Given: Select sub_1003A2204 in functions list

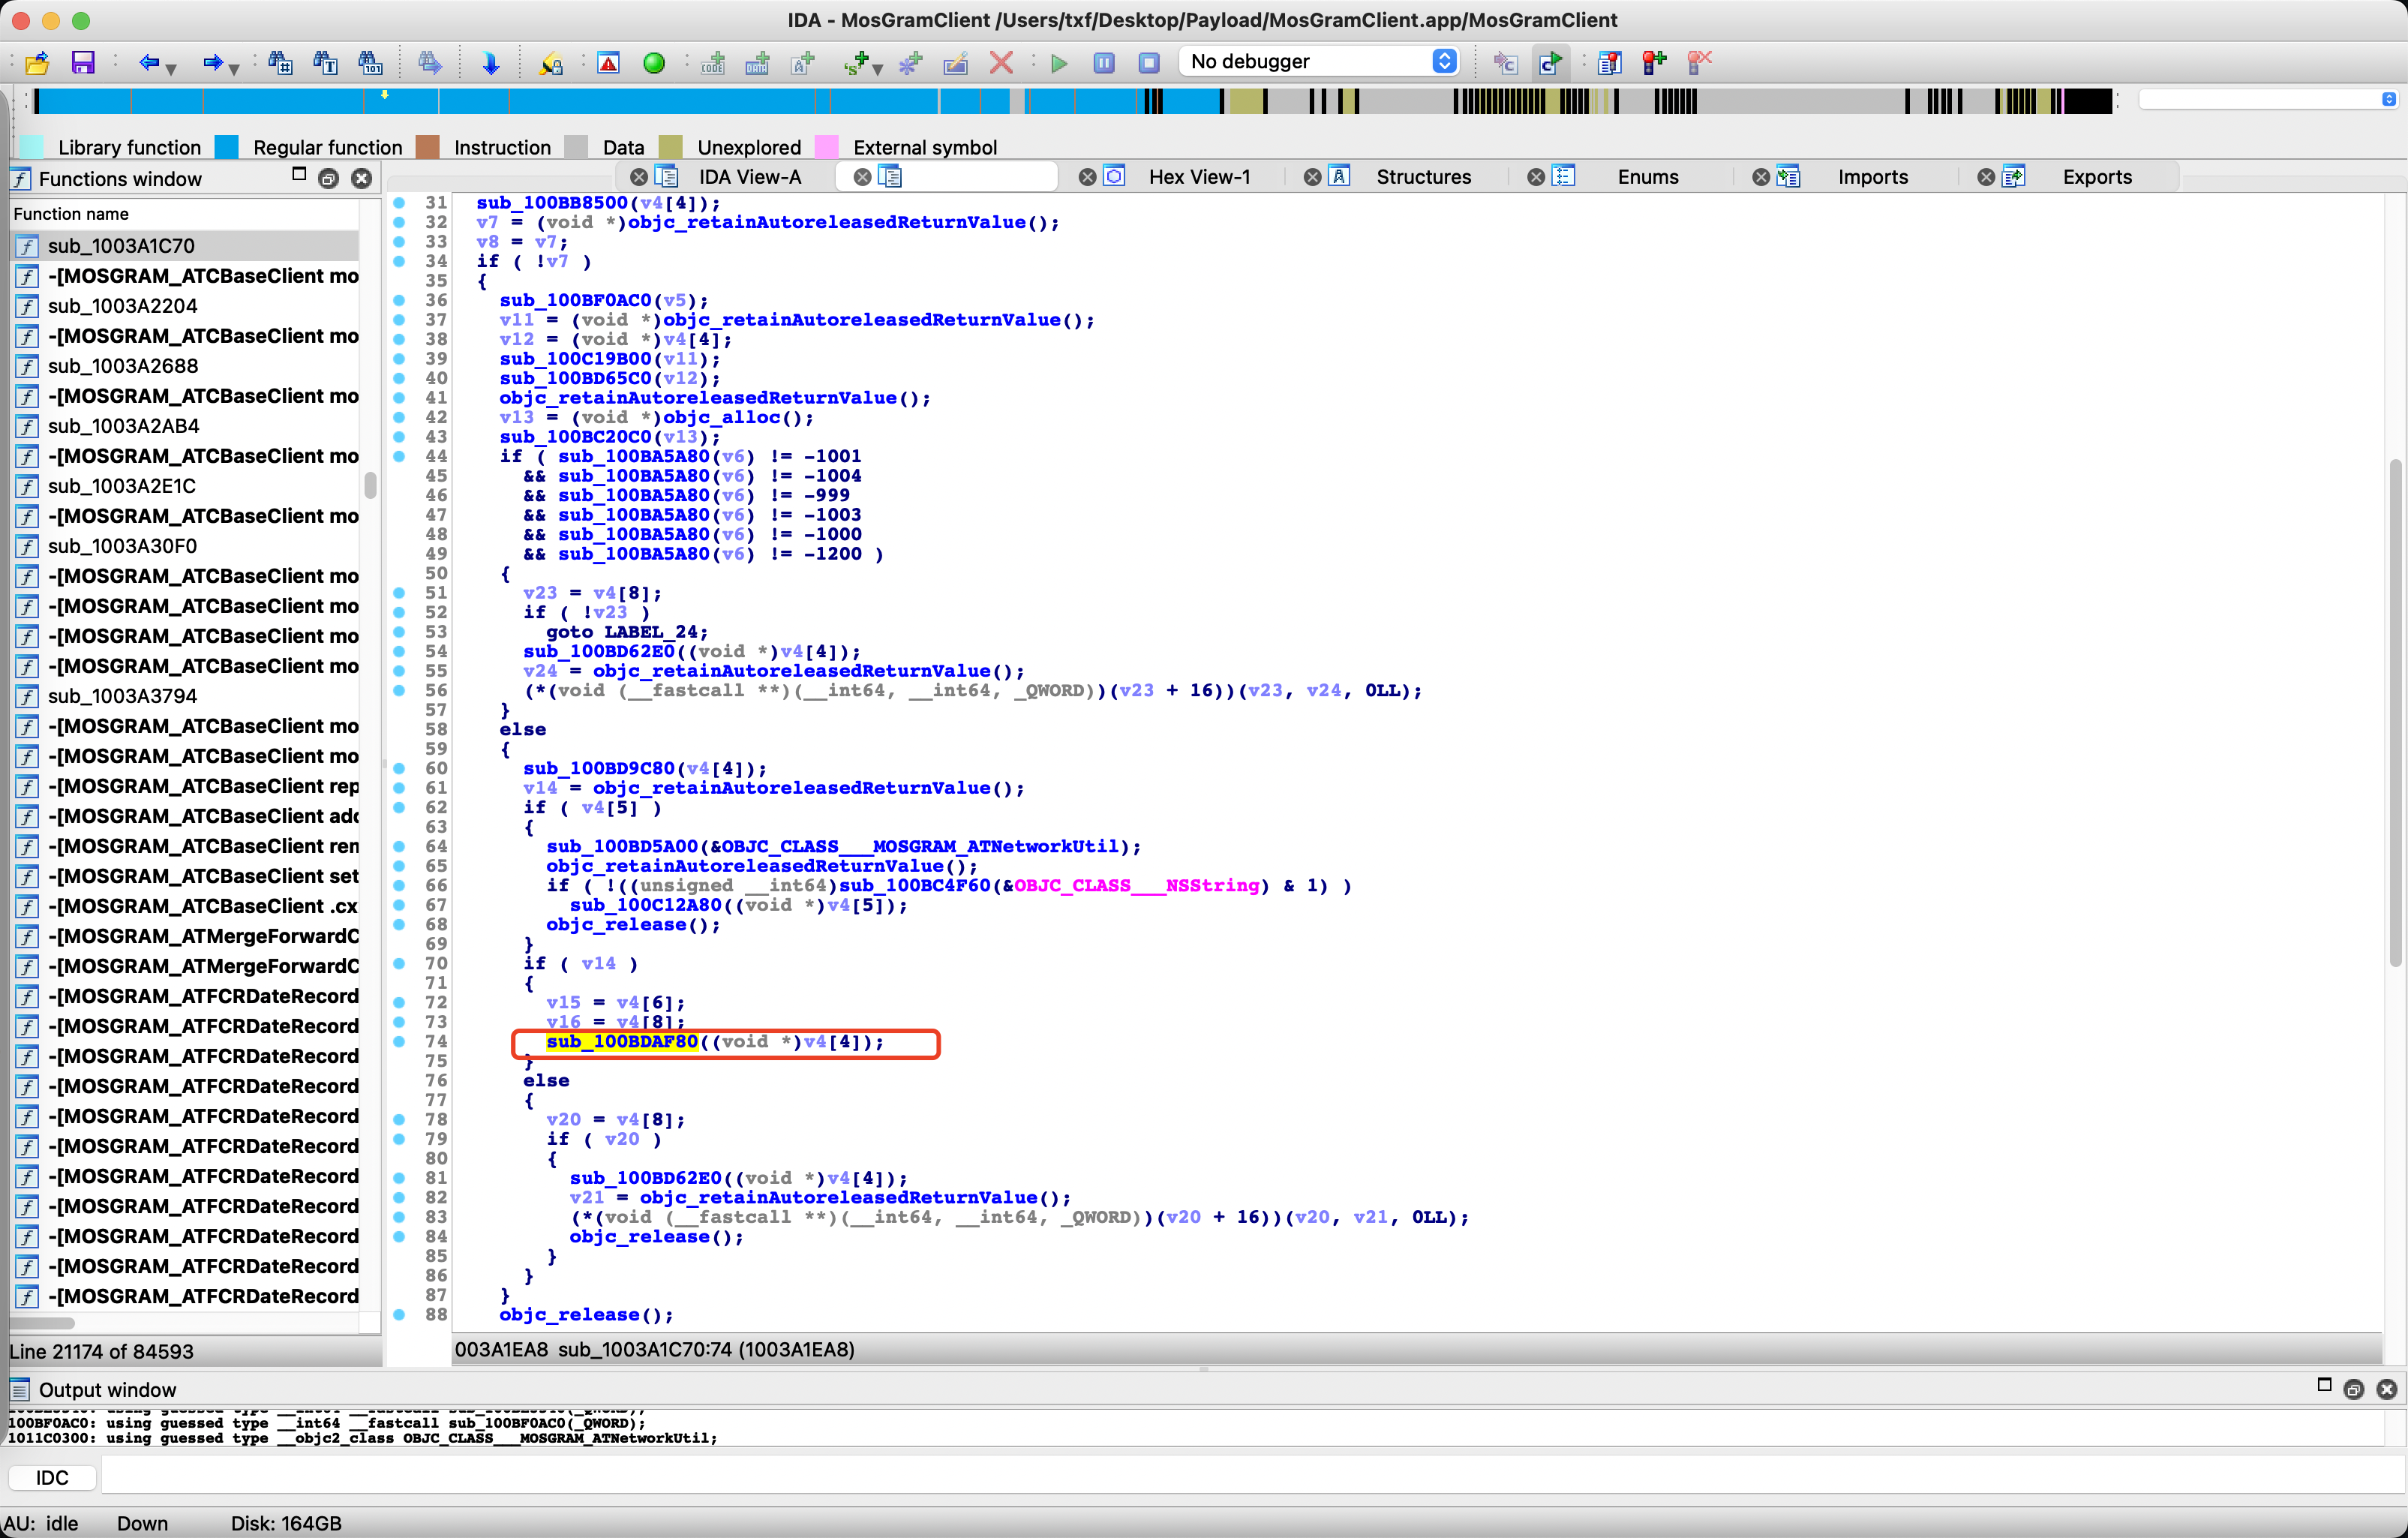Looking at the screenshot, I should (185, 306).
